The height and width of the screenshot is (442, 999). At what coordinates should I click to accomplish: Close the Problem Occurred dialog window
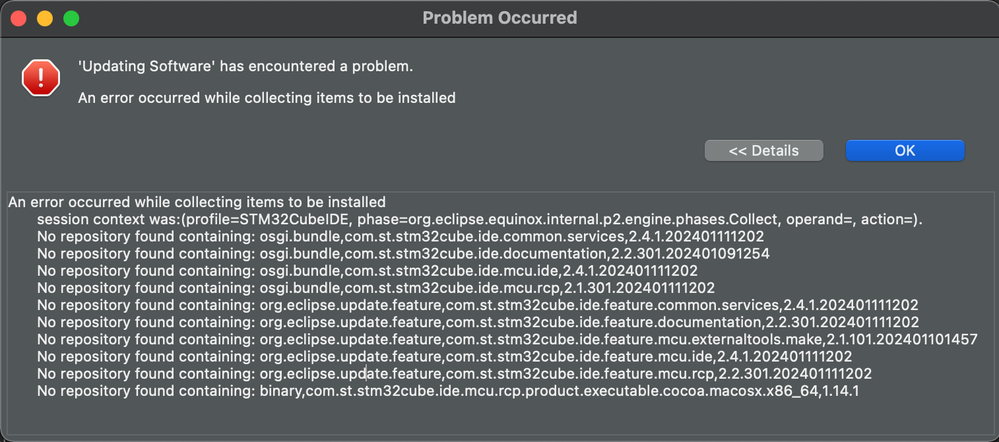click(18, 18)
